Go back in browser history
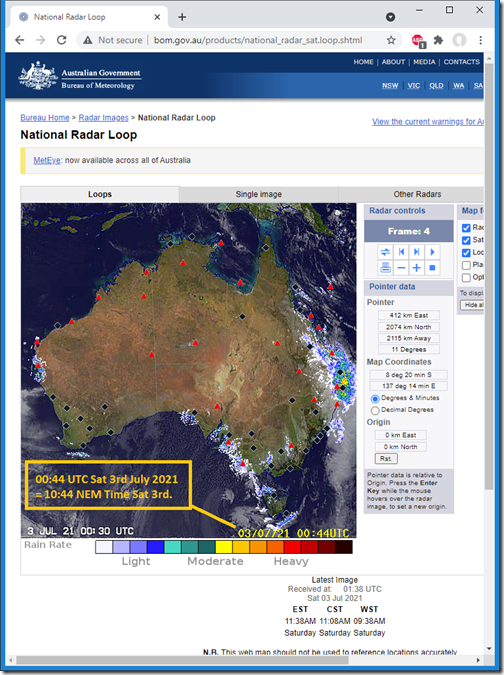Viewport: 504px width, 675px height. 19,40
